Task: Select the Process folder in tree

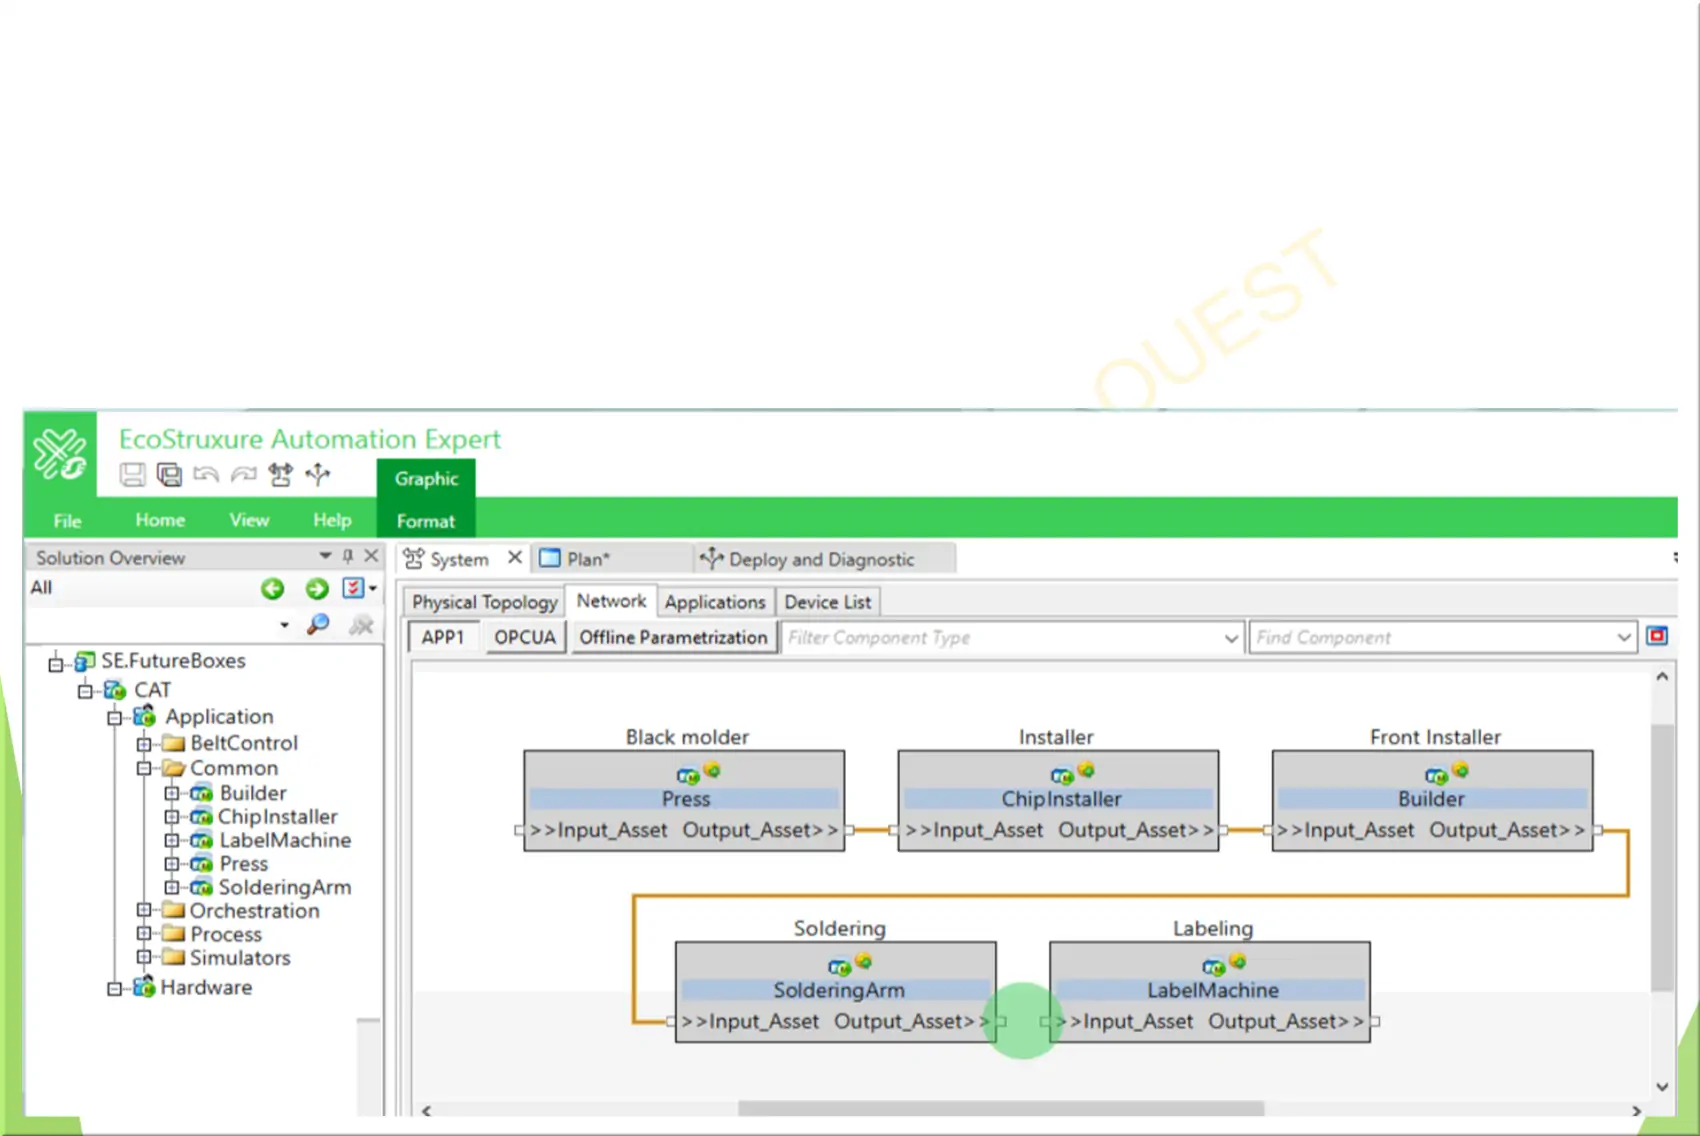Action: click(226, 934)
